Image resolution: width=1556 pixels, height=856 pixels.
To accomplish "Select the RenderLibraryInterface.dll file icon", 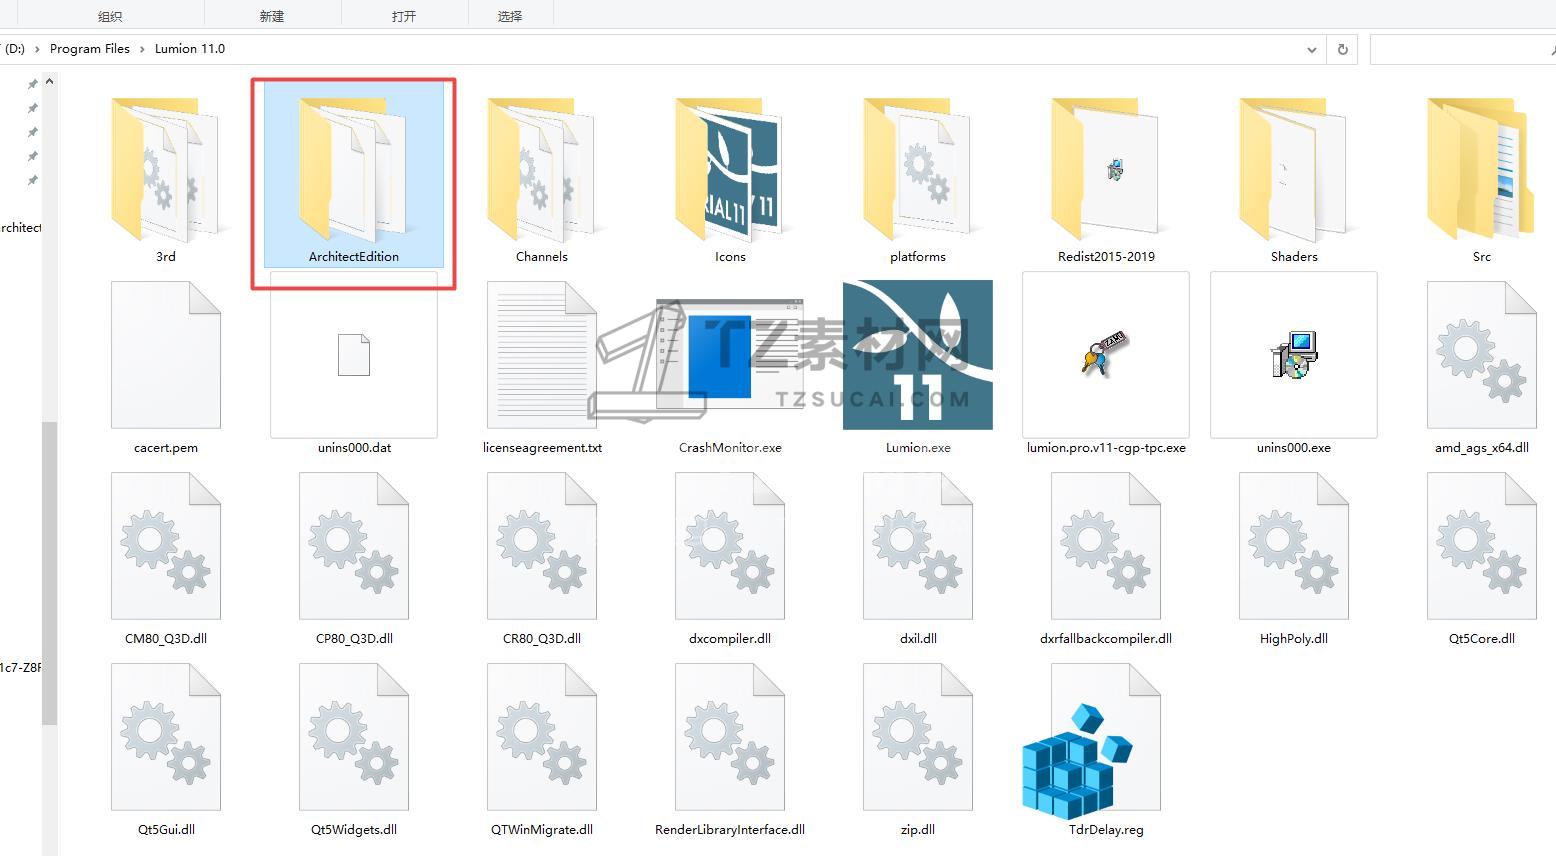I will (730, 737).
